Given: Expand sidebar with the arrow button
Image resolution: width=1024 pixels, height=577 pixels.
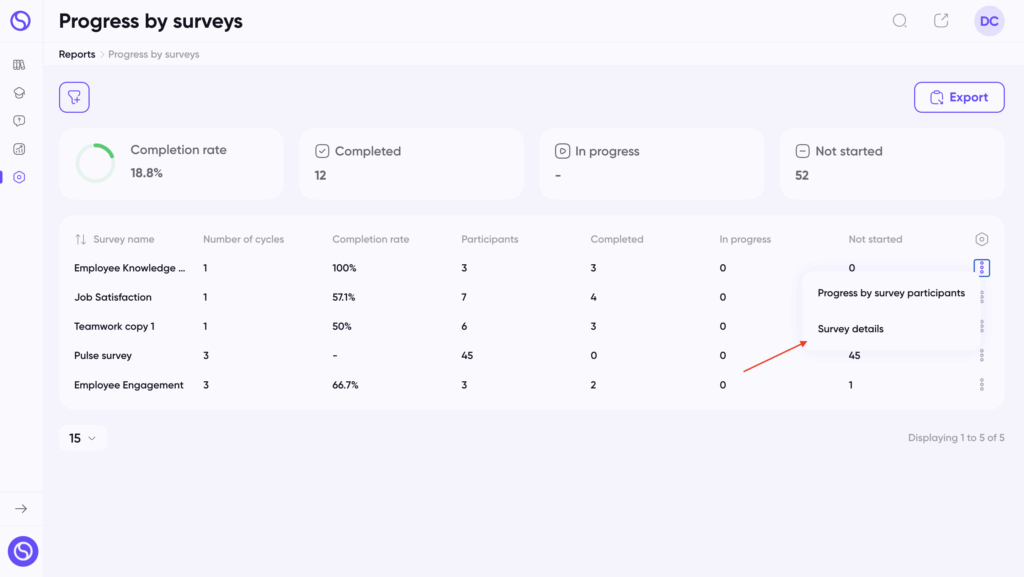Looking at the screenshot, I should tap(21, 508).
